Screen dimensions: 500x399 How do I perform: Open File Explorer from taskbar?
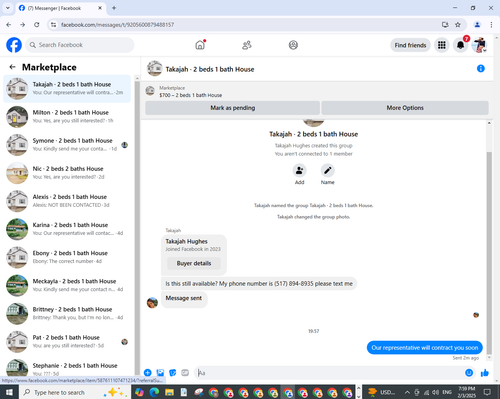(169, 392)
